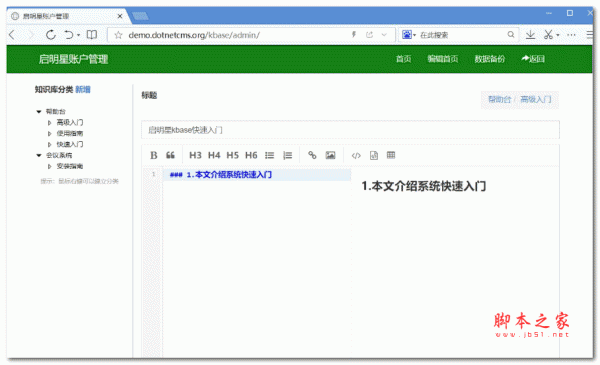Insert code block with code icon

point(356,155)
